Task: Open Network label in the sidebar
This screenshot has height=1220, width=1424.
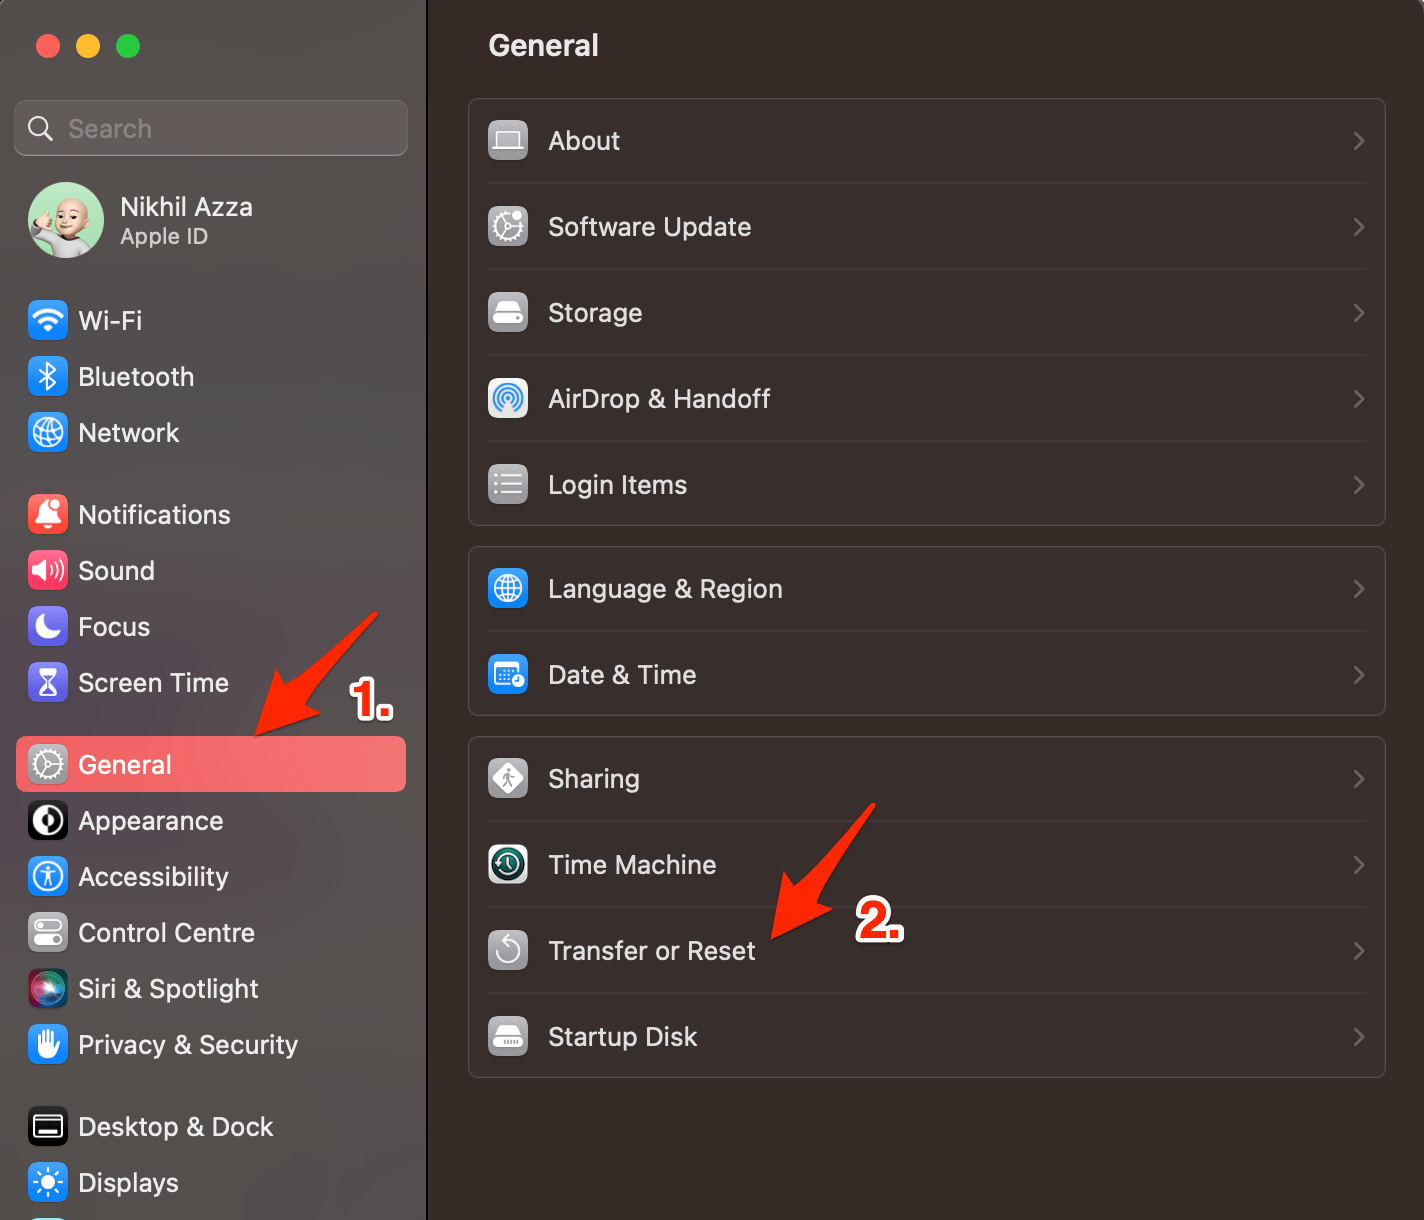Action: tap(129, 433)
